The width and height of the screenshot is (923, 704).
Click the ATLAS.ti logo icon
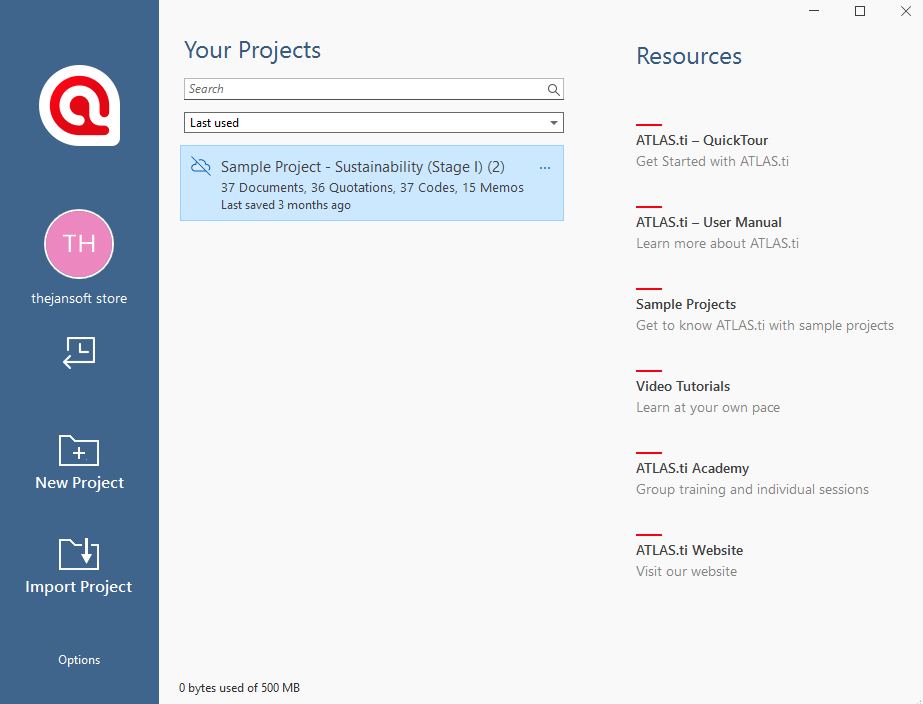pyautogui.click(x=79, y=105)
